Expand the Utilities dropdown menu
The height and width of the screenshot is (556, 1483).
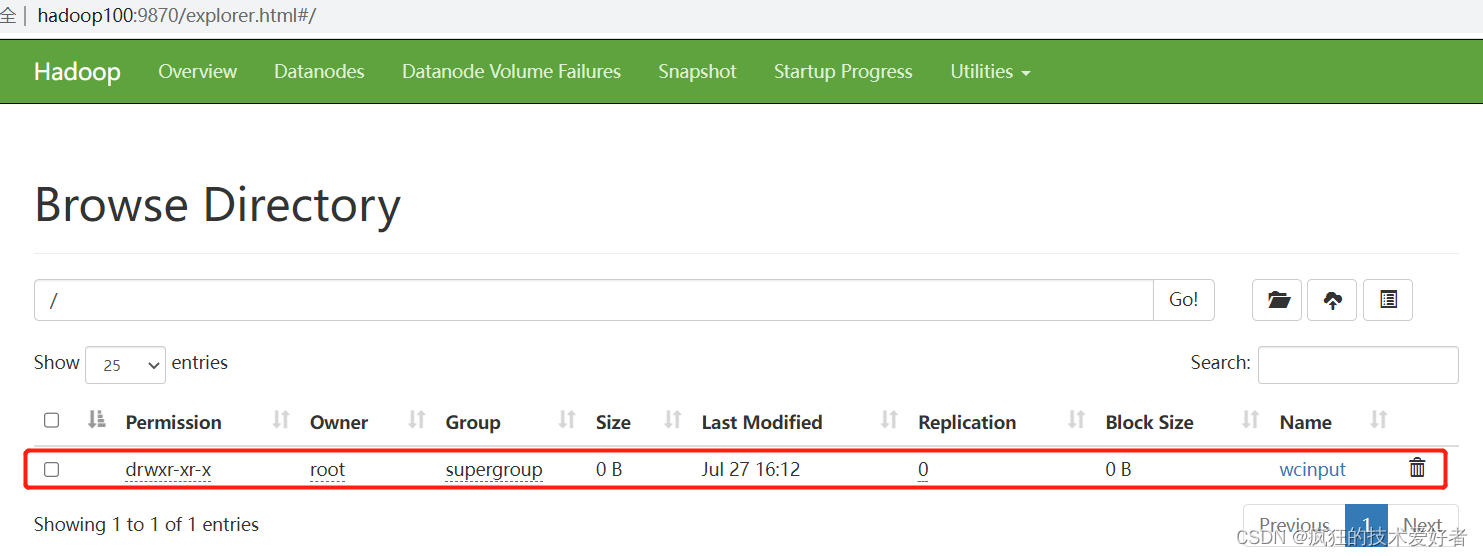[990, 72]
